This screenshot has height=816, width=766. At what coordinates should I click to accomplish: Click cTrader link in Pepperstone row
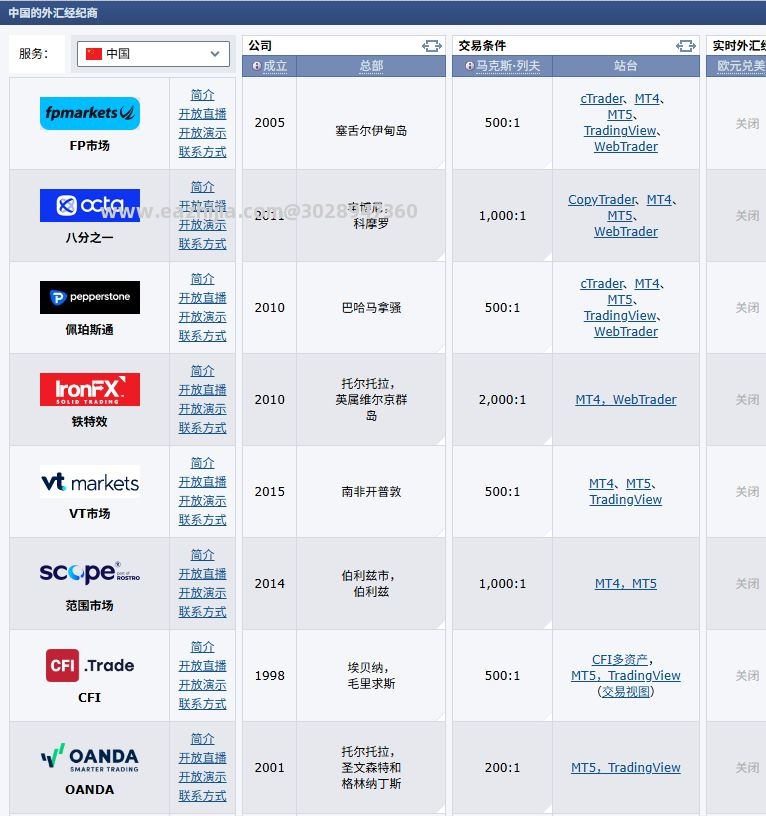pos(602,284)
